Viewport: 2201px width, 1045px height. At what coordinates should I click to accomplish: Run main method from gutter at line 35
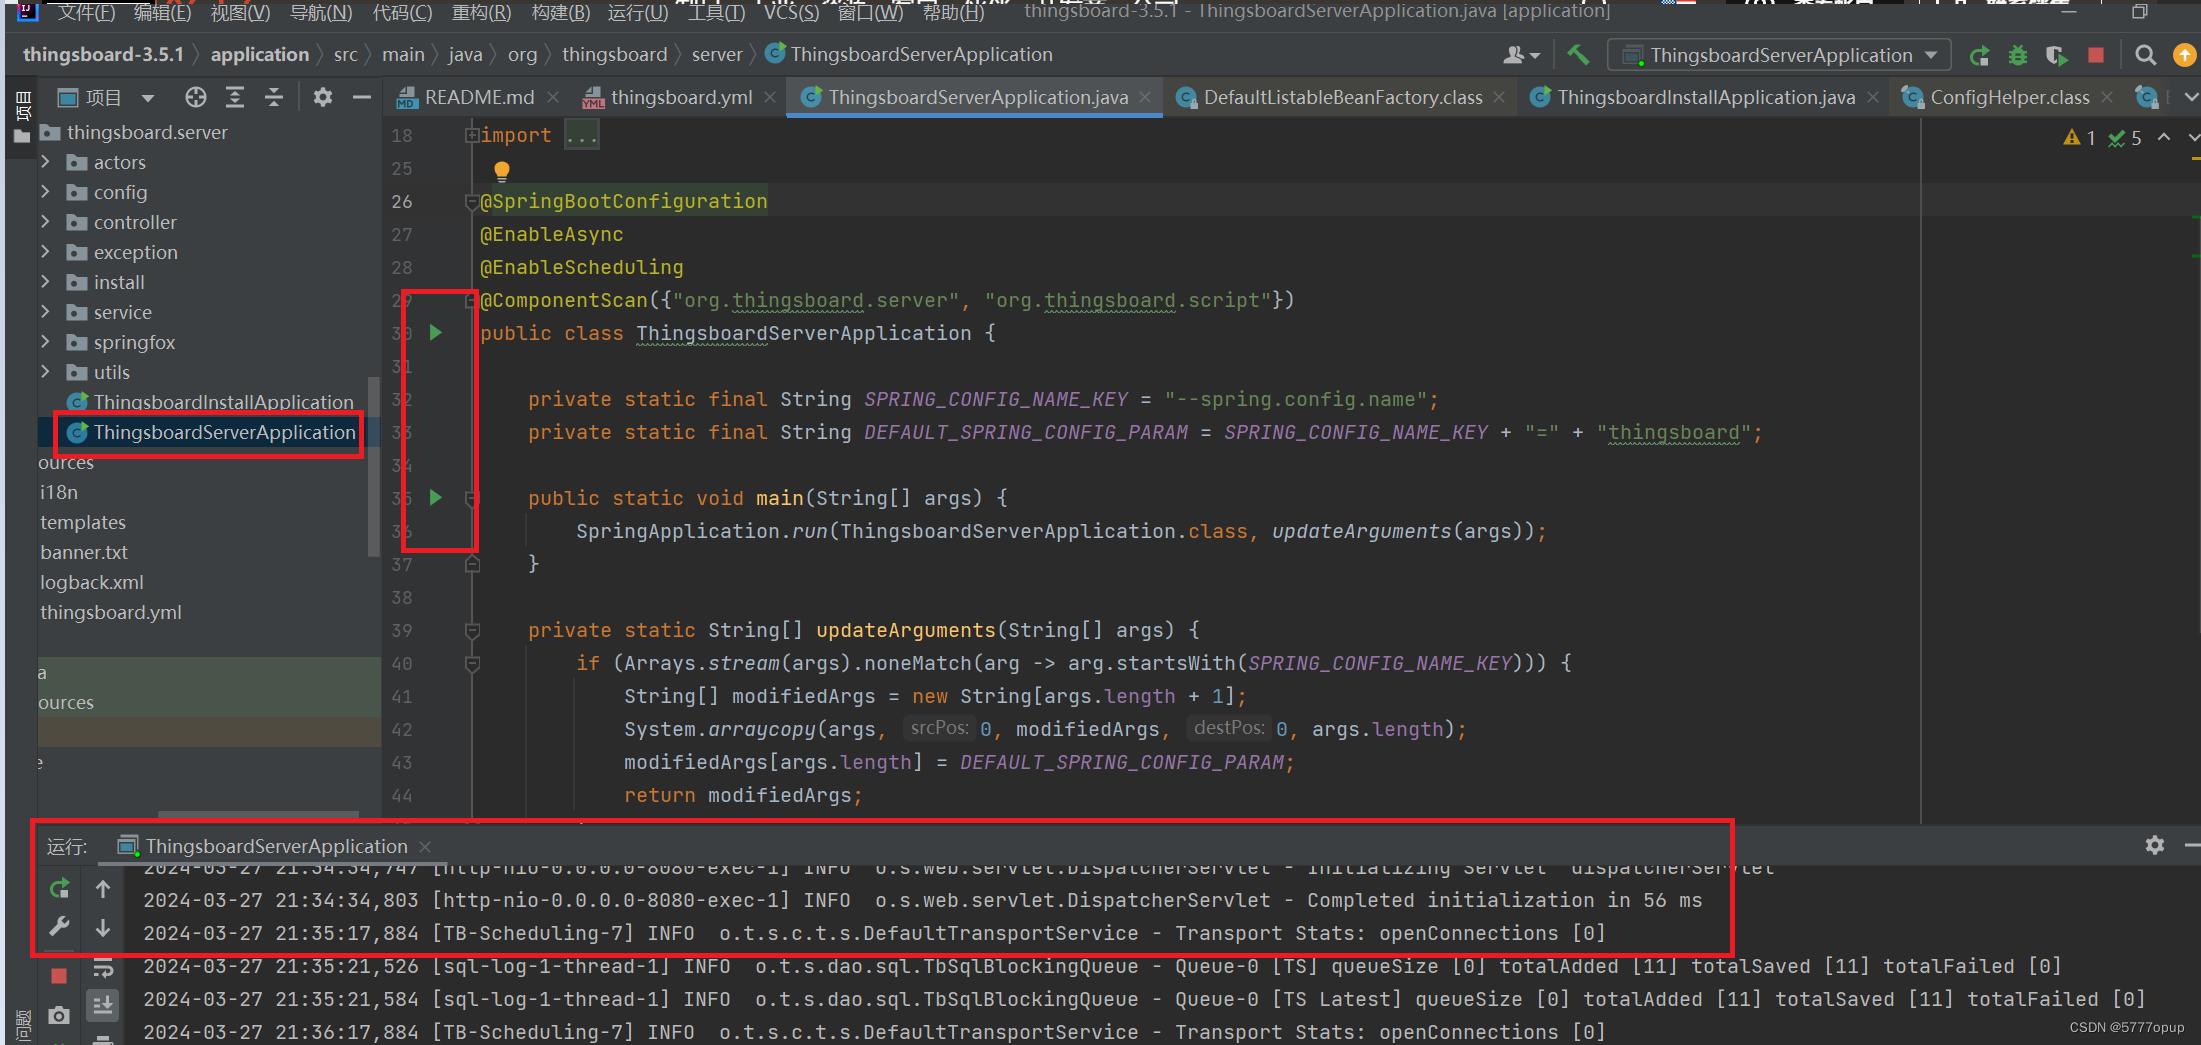(435, 497)
